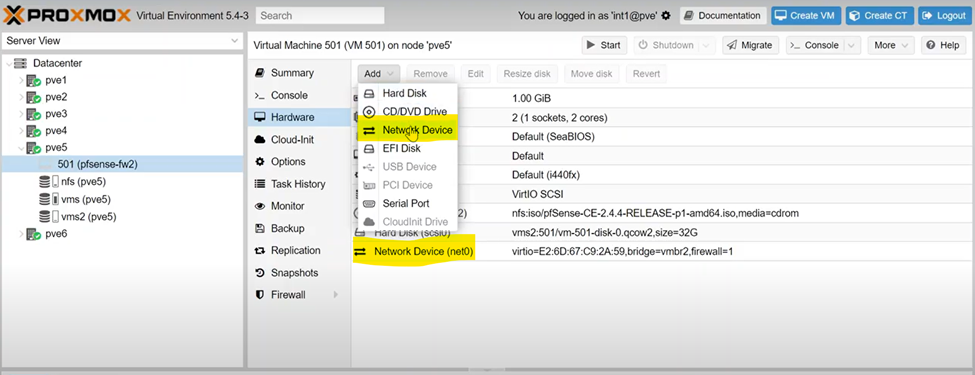Switch to Console tab in sidebar
This screenshot has height=375, width=975.
tap(300, 95)
